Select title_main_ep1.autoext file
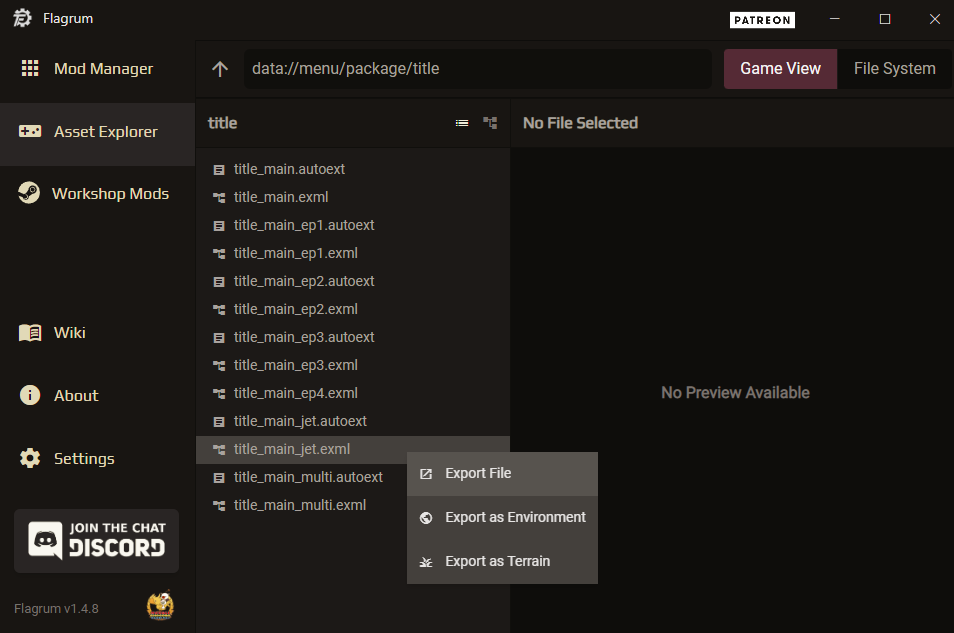954x633 pixels. click(x=353, y=225)
